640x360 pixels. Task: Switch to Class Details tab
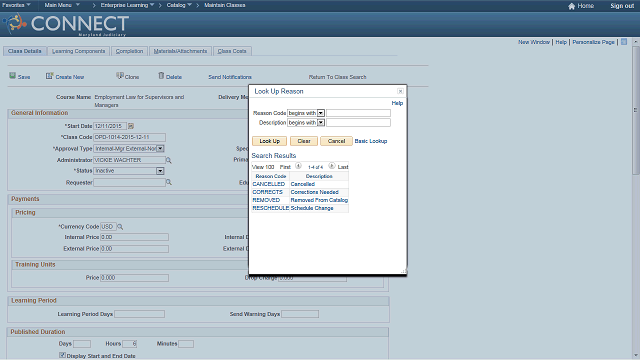pyautogui.click(x=24, y=51)
